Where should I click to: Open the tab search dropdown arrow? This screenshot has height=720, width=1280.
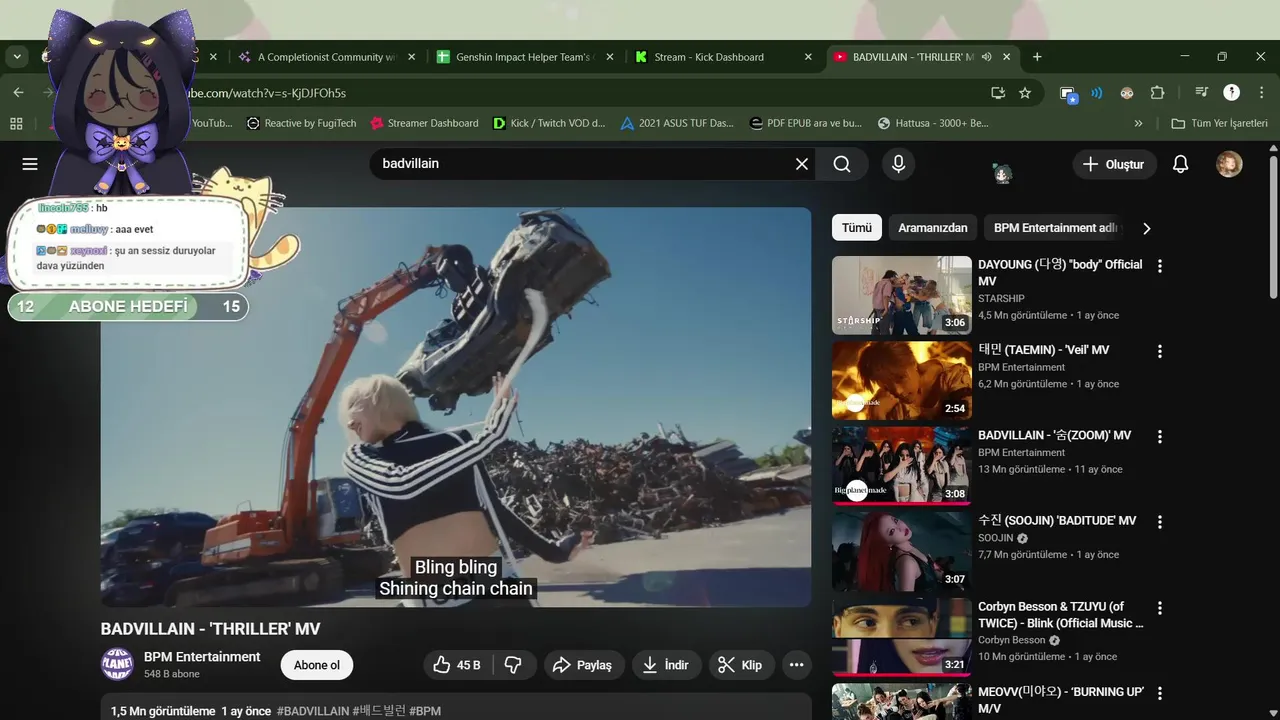point(17,57)
